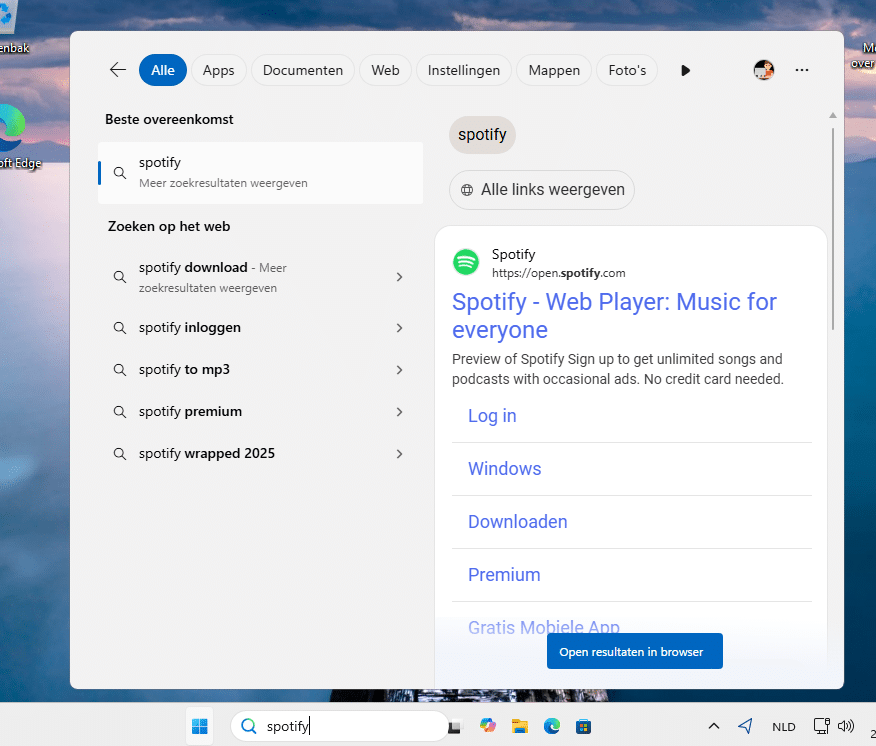Expand the spotify premium suggestion

pyautogui.click(x=399, y=411)
